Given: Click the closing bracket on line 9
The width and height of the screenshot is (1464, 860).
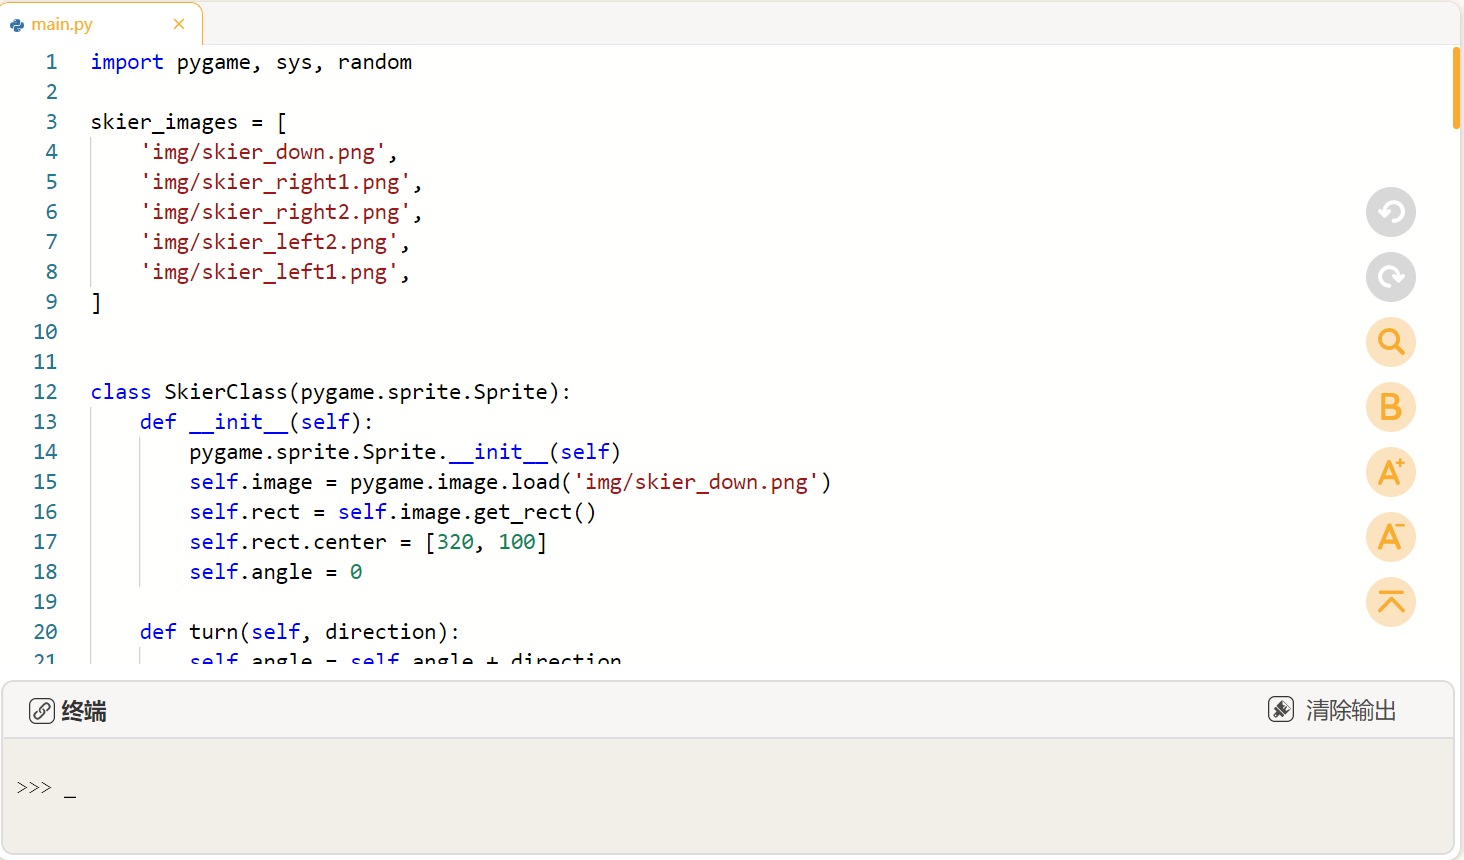Looking at the screenshot, I should [x=96, y=302].
